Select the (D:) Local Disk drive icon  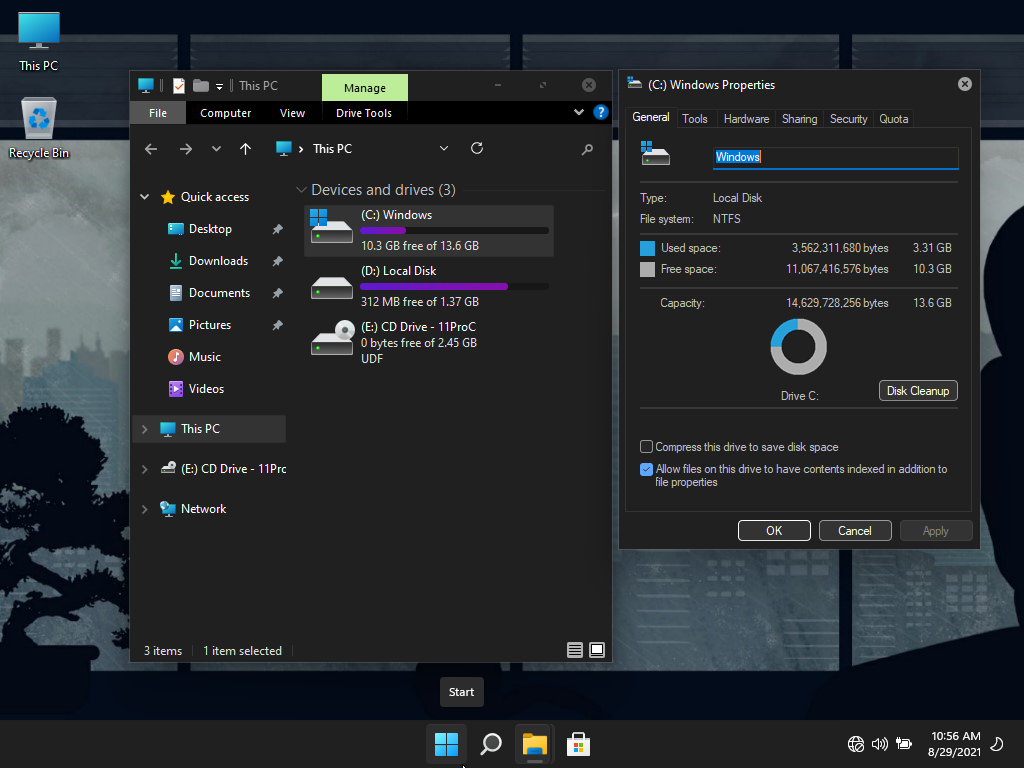pos(331,287)
